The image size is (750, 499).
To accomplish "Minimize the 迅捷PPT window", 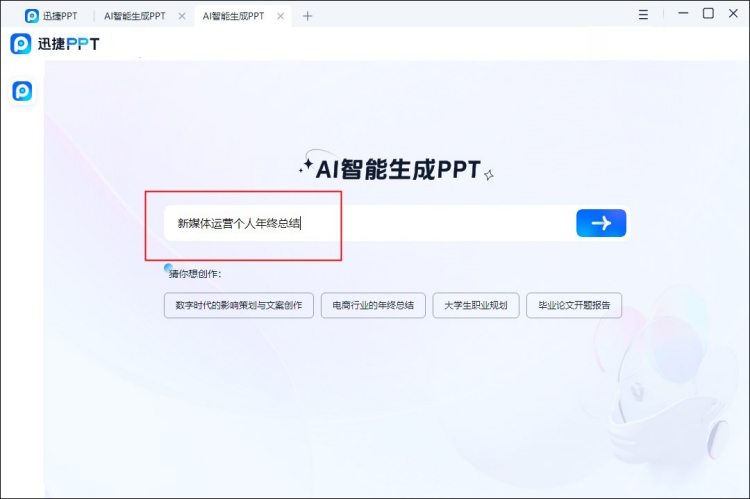I will (683, 13).
